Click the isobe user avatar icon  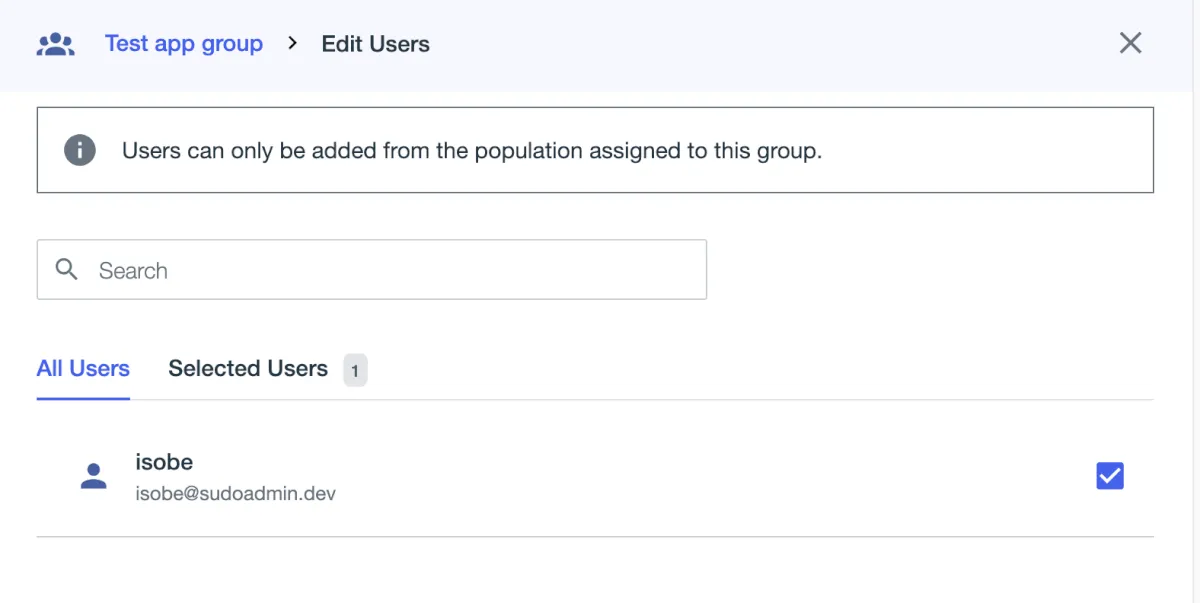(93, 476)
